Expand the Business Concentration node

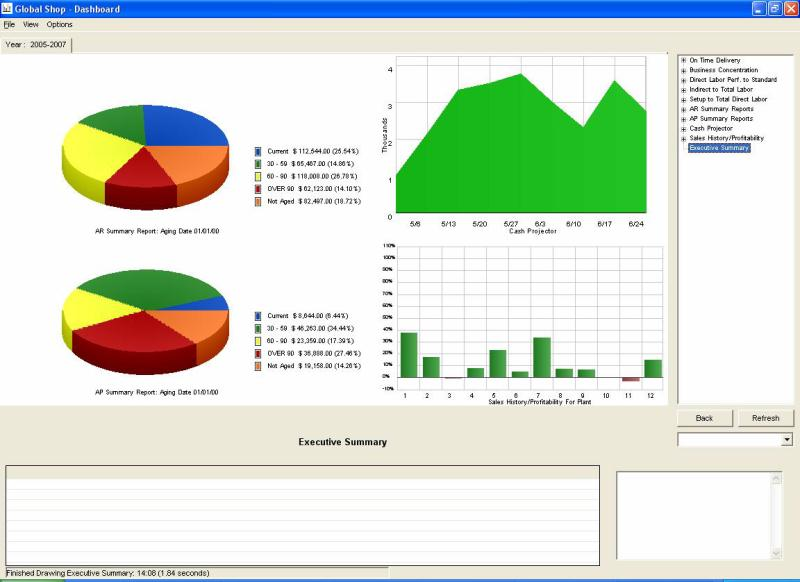tap(684, 70)
